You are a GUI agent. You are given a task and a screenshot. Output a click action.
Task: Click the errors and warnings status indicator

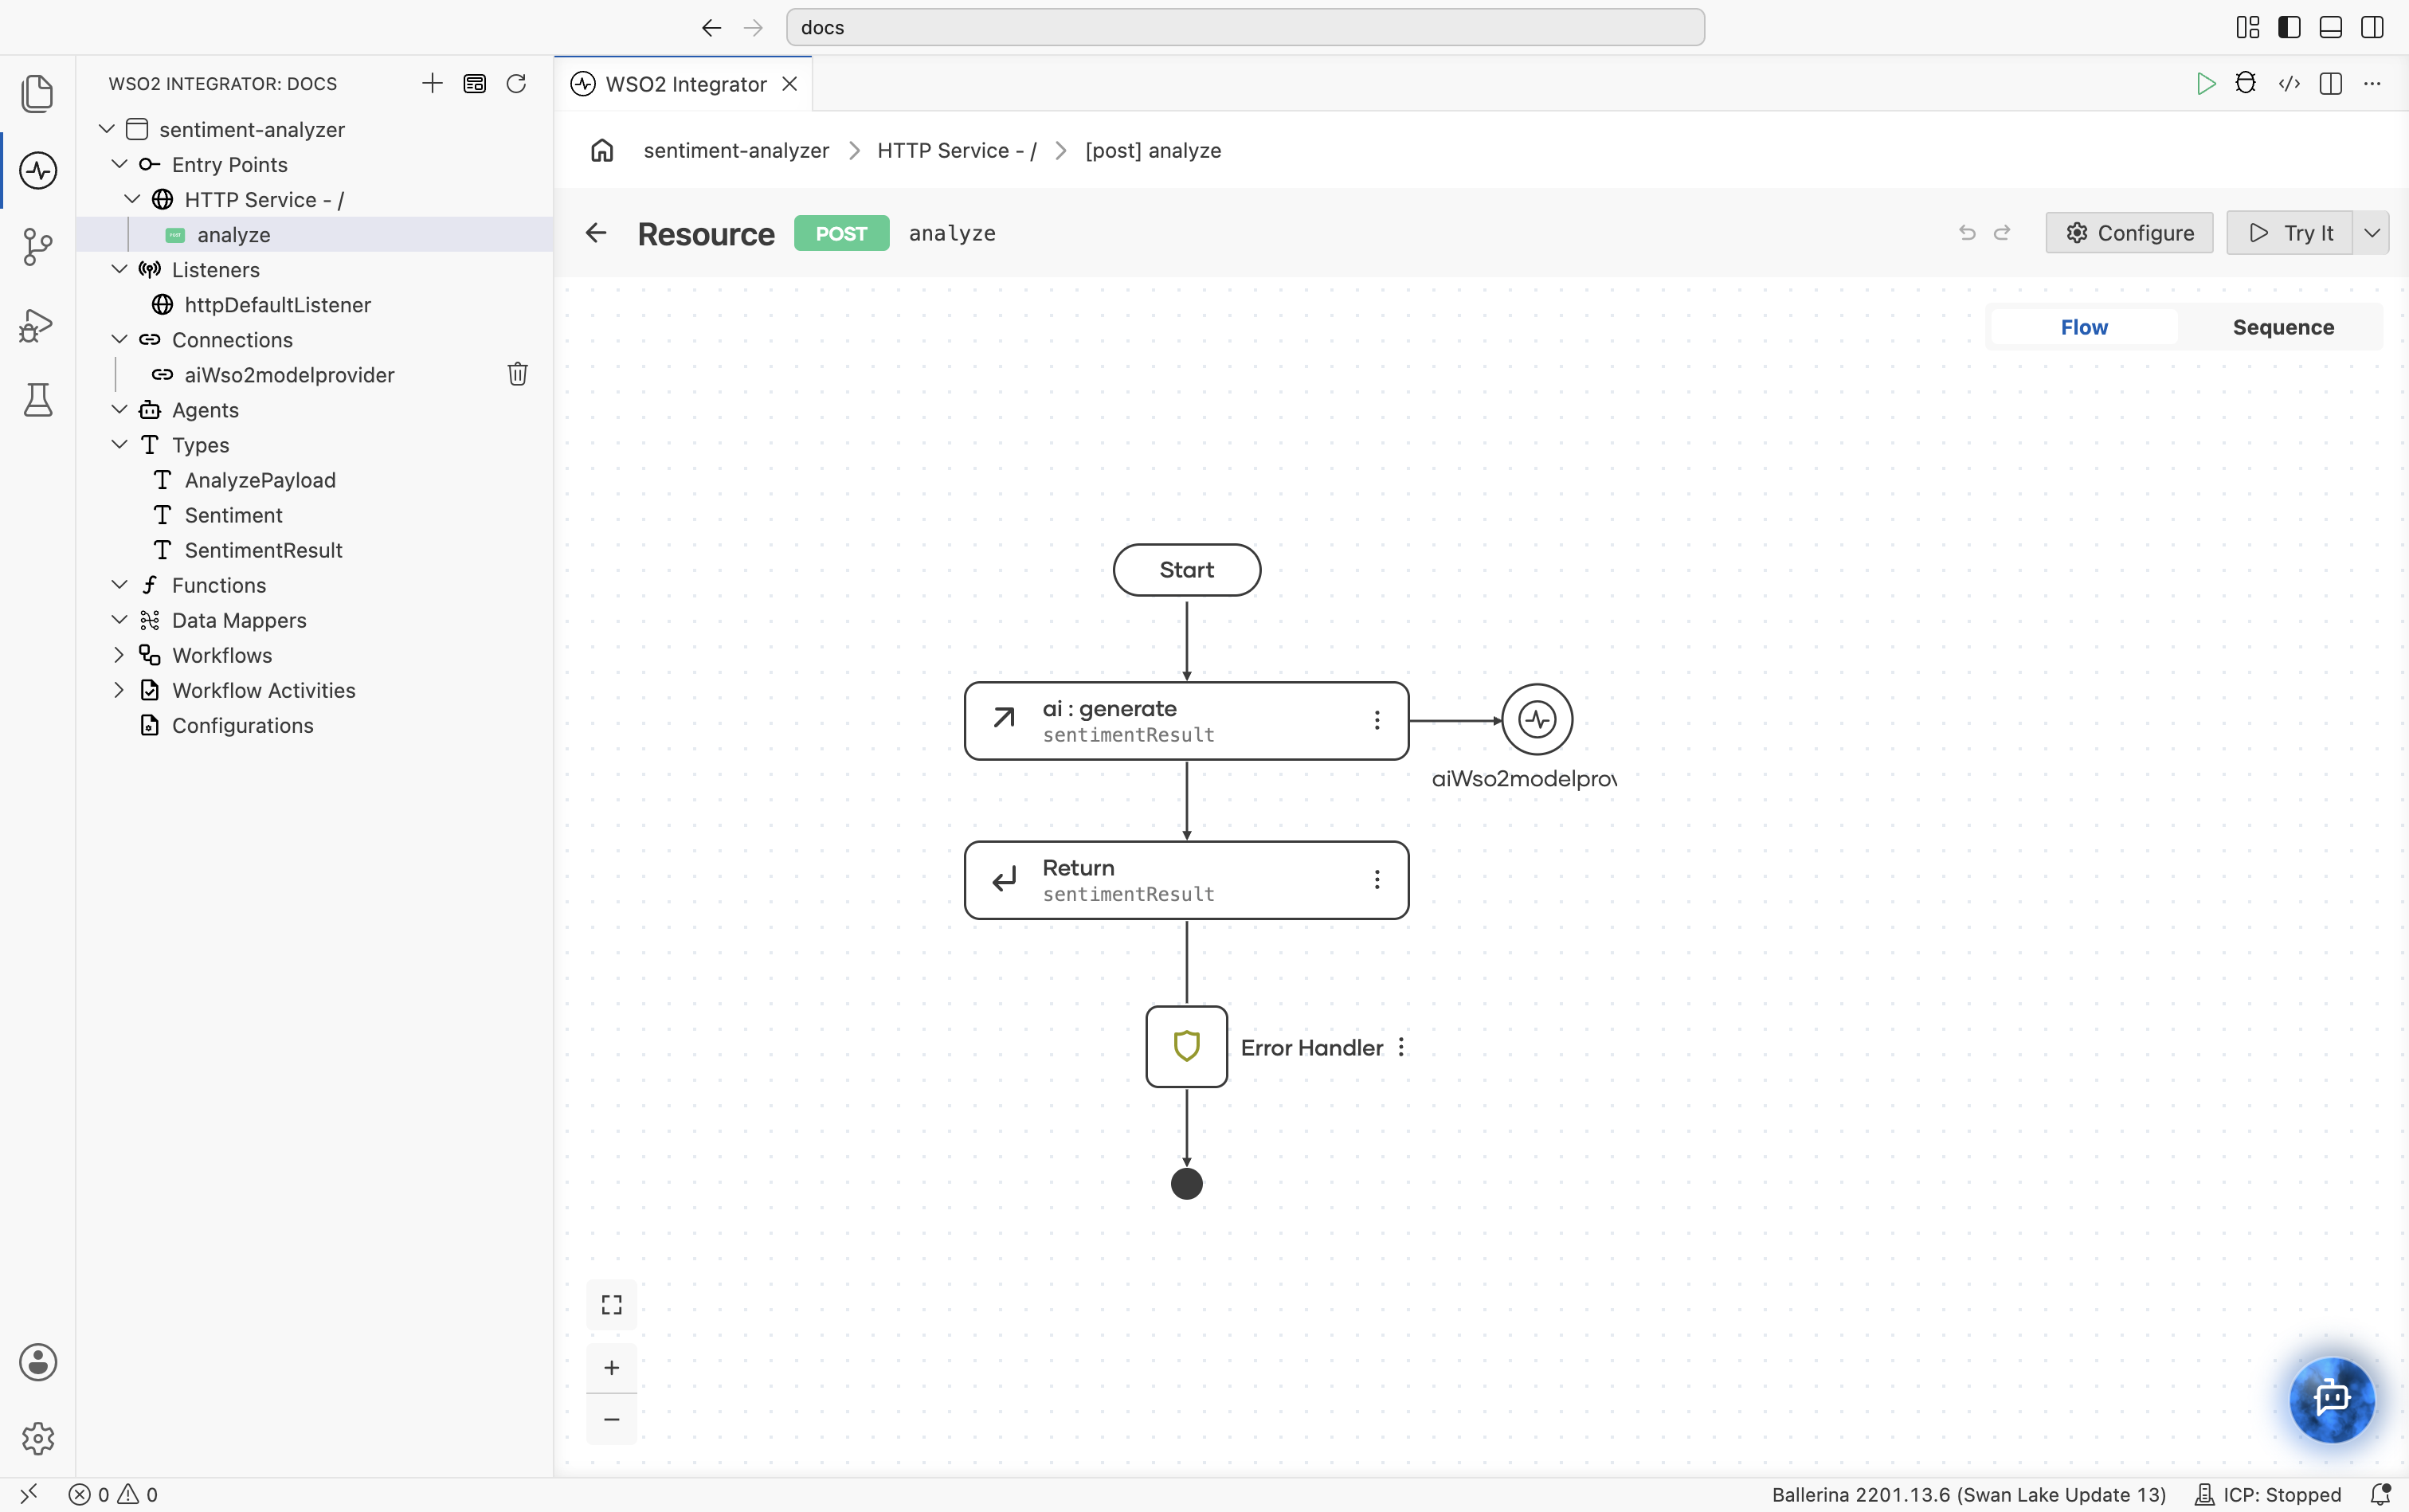click(113, 1494)
